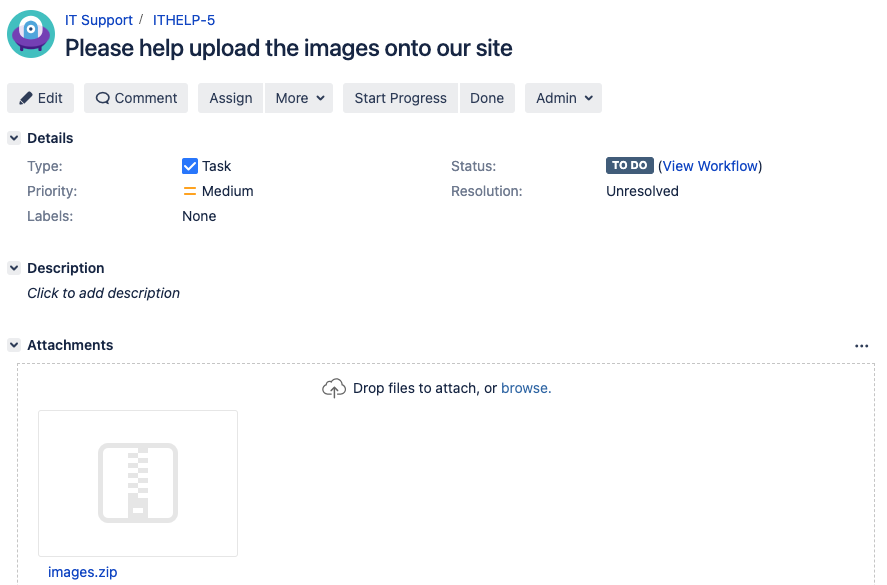Image resolution: width=887 pixels, height=585 pixels.
Task: Click the Assign button
Action: coord(230,98)
